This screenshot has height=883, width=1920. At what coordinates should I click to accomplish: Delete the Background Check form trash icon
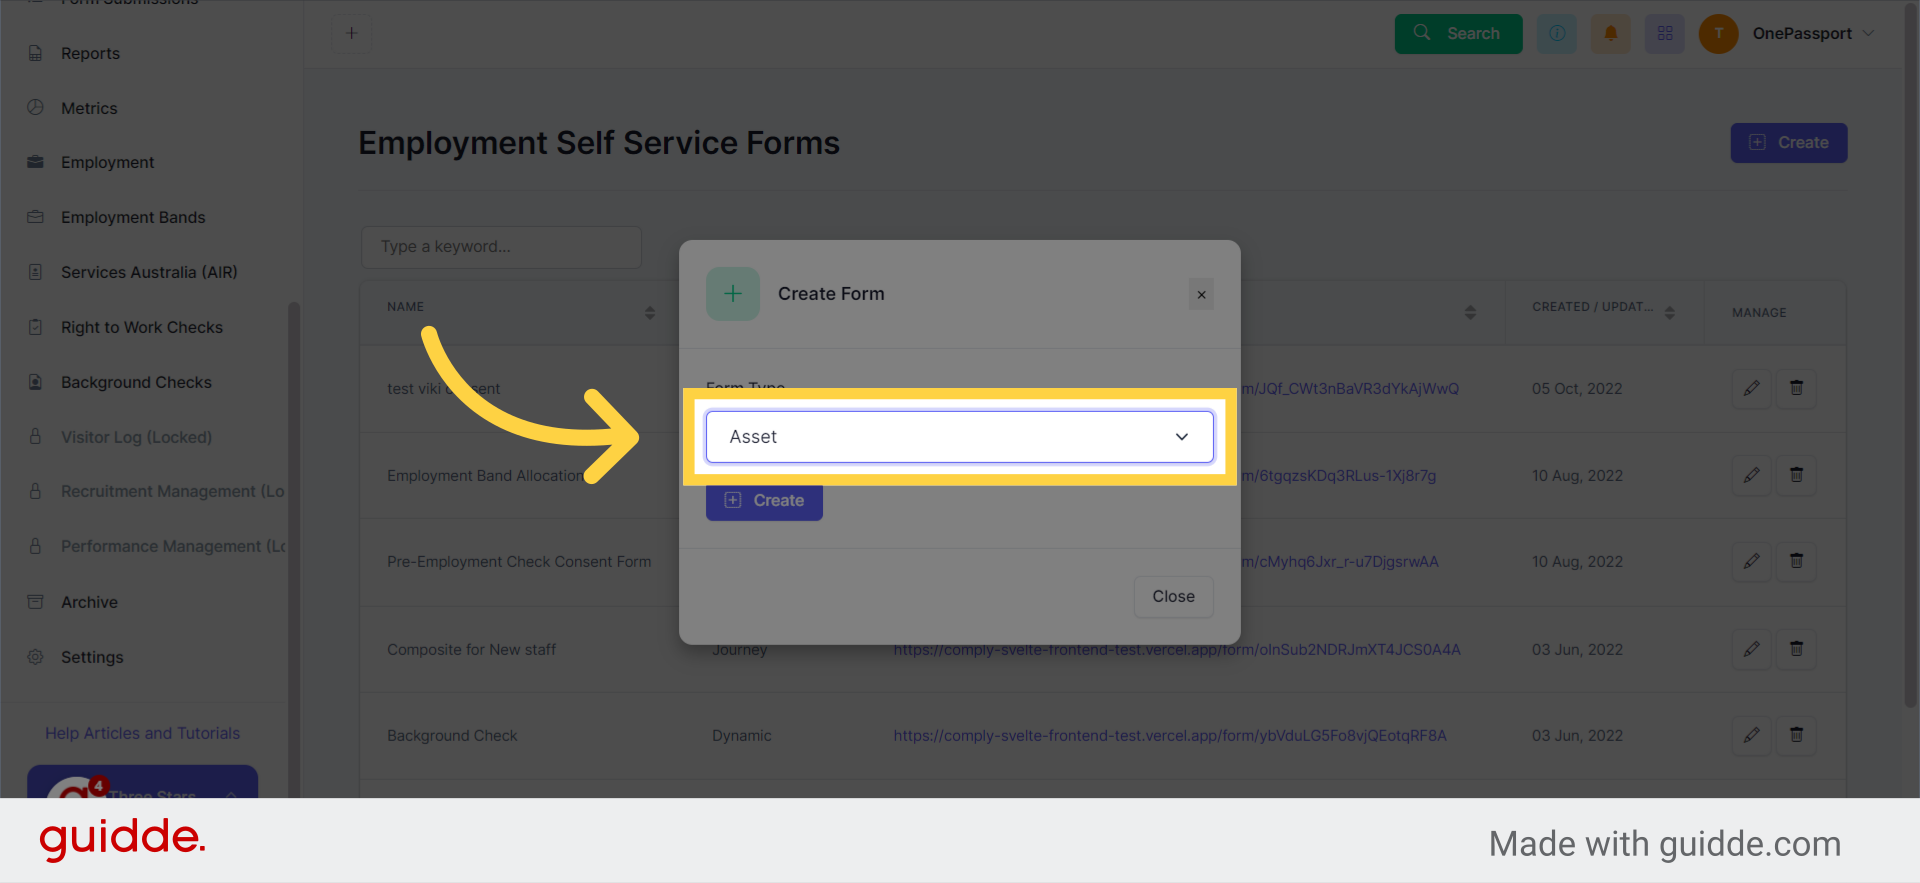(1797, 735)
